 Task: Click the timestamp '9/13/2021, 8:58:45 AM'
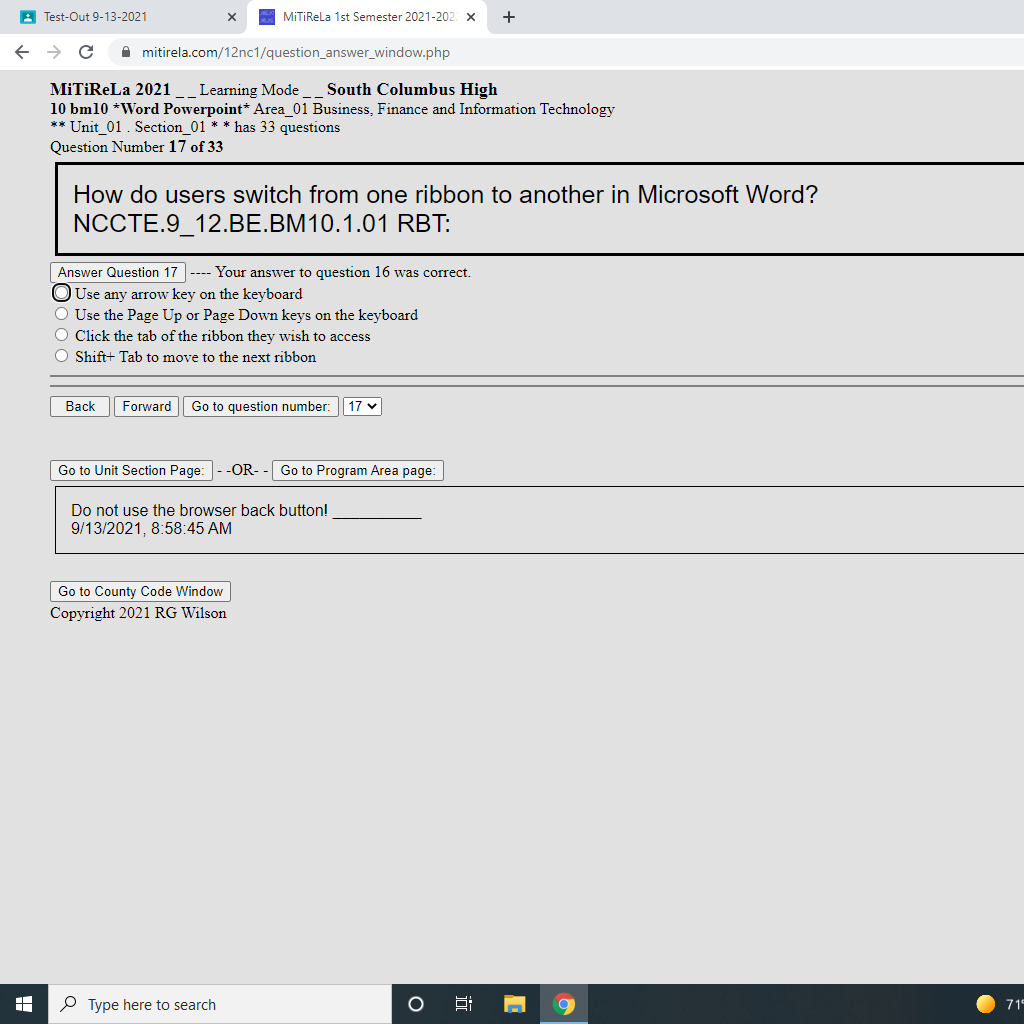[x=152, y=528]
